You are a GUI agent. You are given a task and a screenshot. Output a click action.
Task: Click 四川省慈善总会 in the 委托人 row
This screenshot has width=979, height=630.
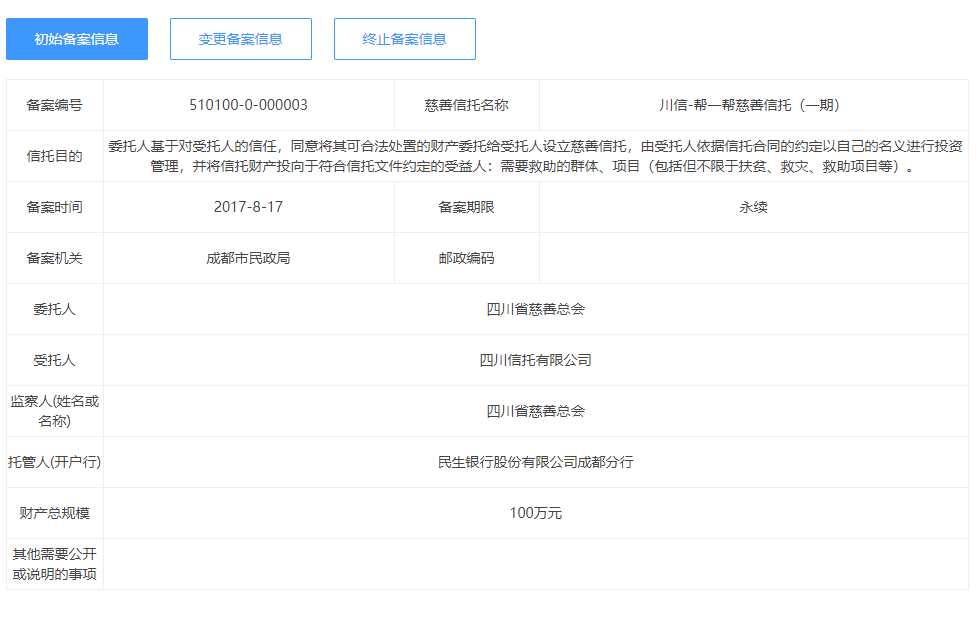(x=535, y=309)
